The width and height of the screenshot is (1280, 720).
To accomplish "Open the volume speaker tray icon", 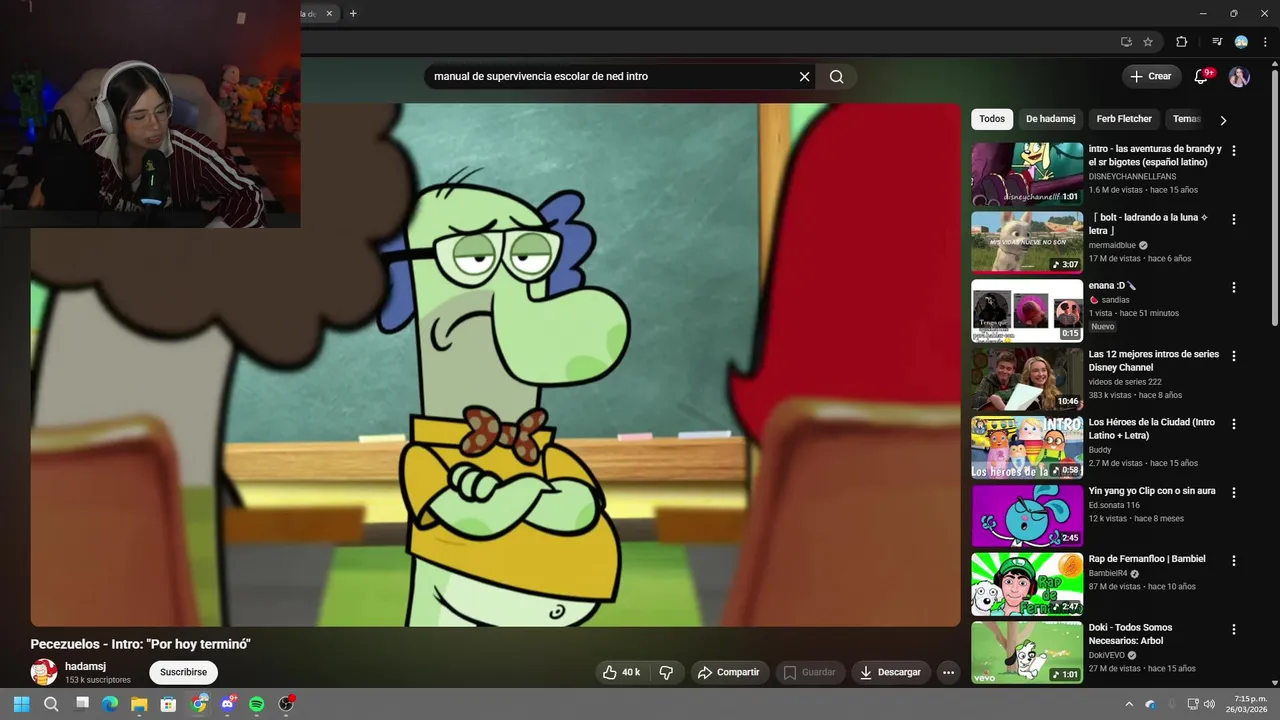I will pos(1210,704).
